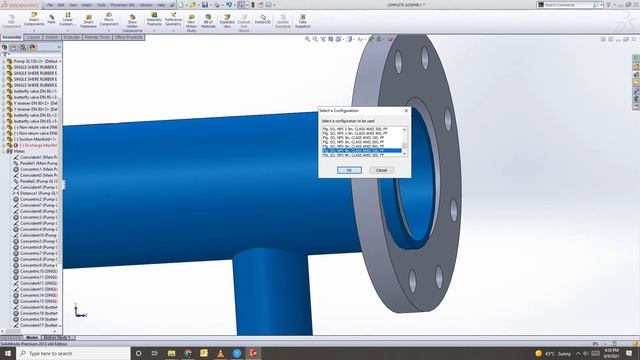Switch to the Render Tools tab
This screenshot has width=640, height=360.
pyautogui.click(x=97, y=37)
